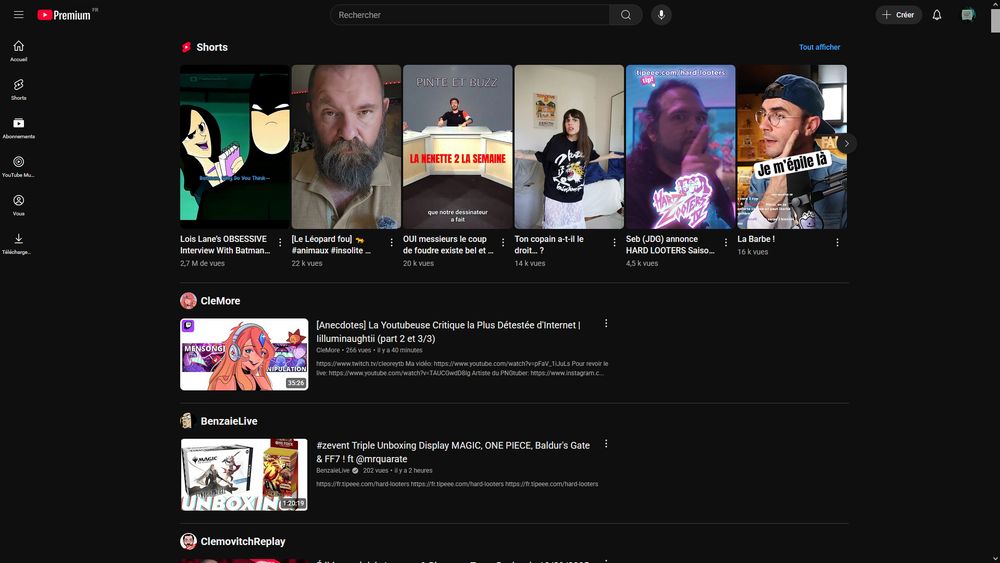Click Tout afficher link
This screenshot has width=1000, height=563.
(x=820, y=47)
